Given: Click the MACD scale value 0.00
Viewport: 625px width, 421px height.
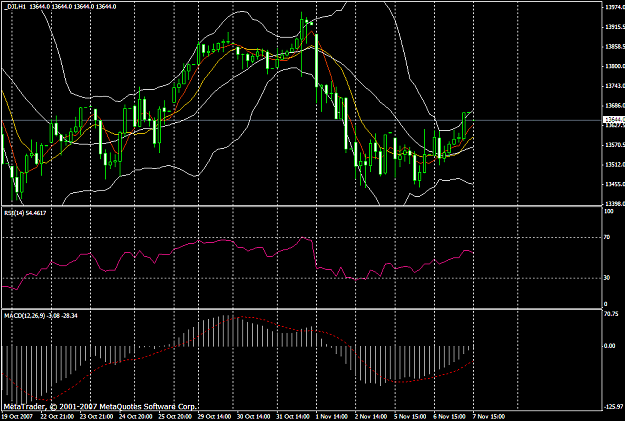Looking at the screenshot, I should coord(610,346).
